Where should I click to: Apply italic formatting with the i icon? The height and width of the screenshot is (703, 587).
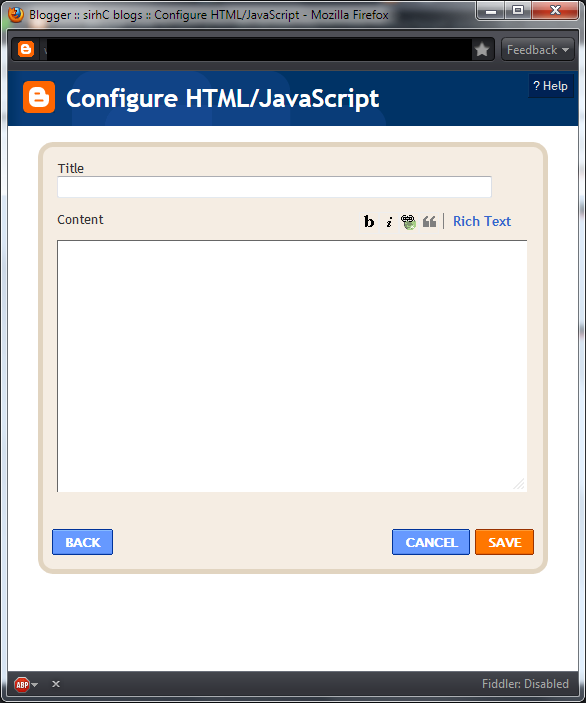[x=389, y=221]
